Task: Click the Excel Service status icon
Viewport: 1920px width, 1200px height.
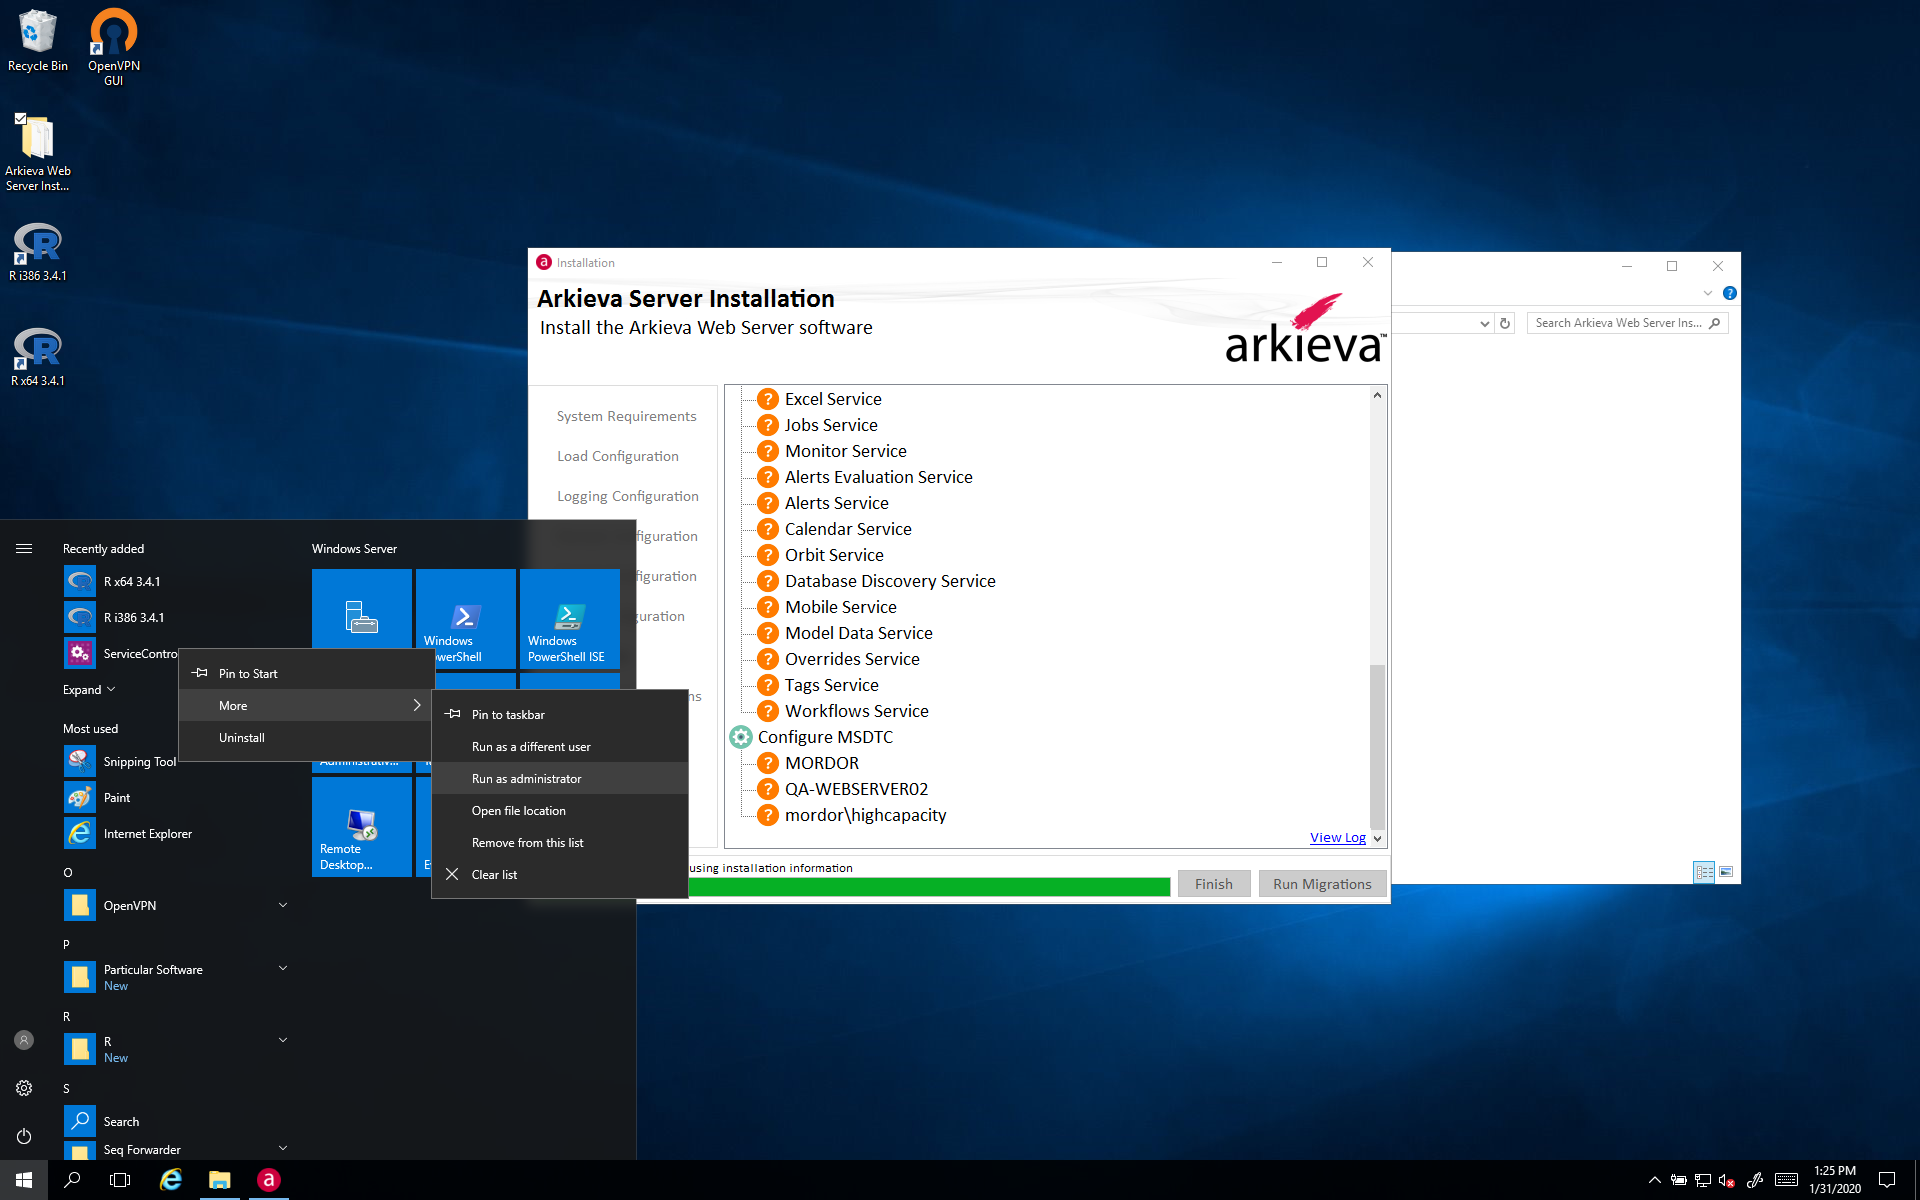Action: (767, 399)
